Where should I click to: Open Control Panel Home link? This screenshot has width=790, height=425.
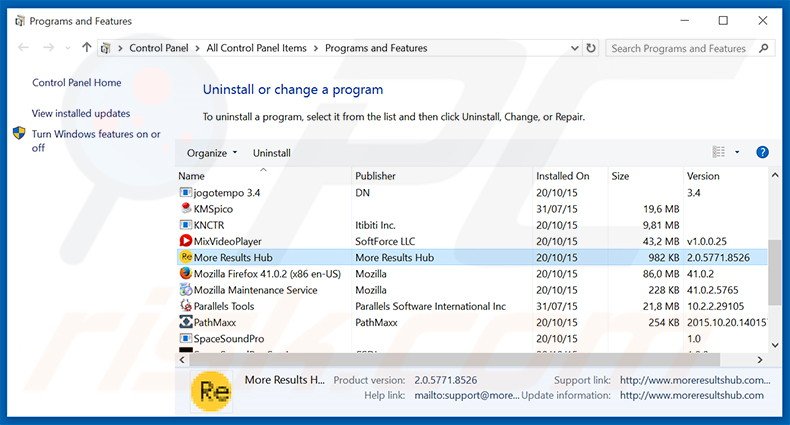click(x=77, y=83)
